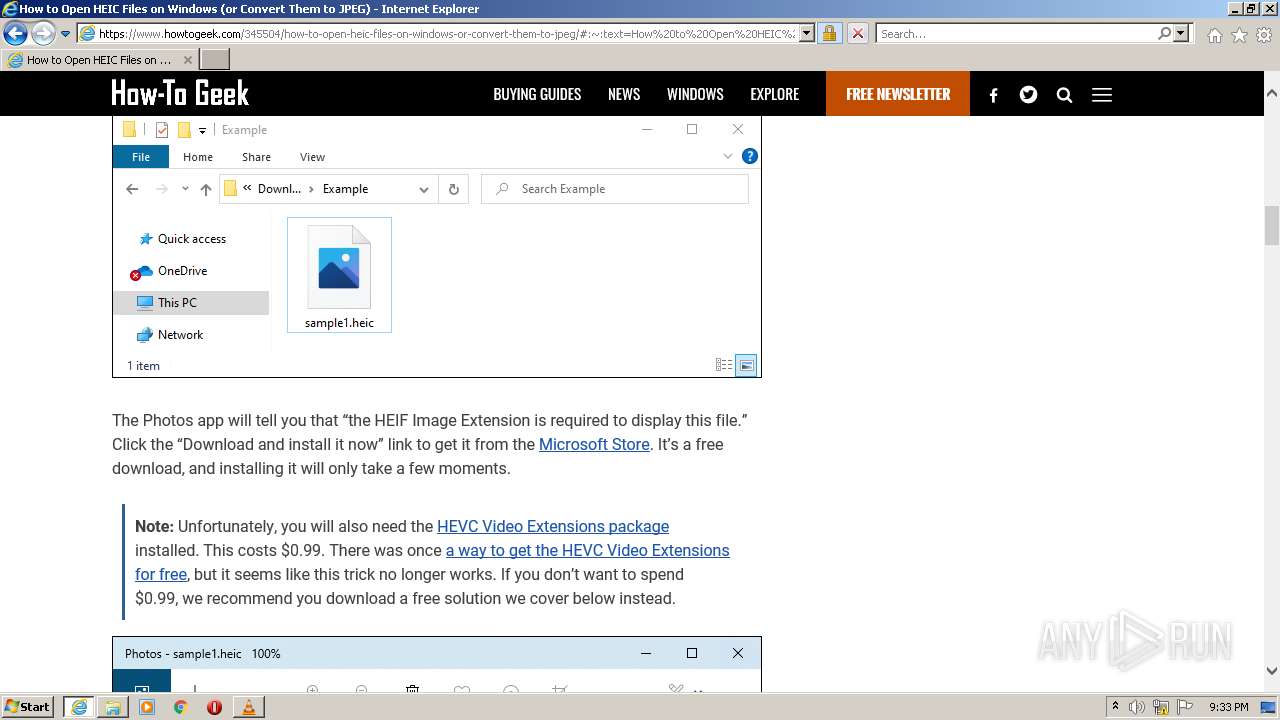The width and height of the screenshot is (1280, 720).
Task: Click the IE Search box
Action: point(1016,34)
